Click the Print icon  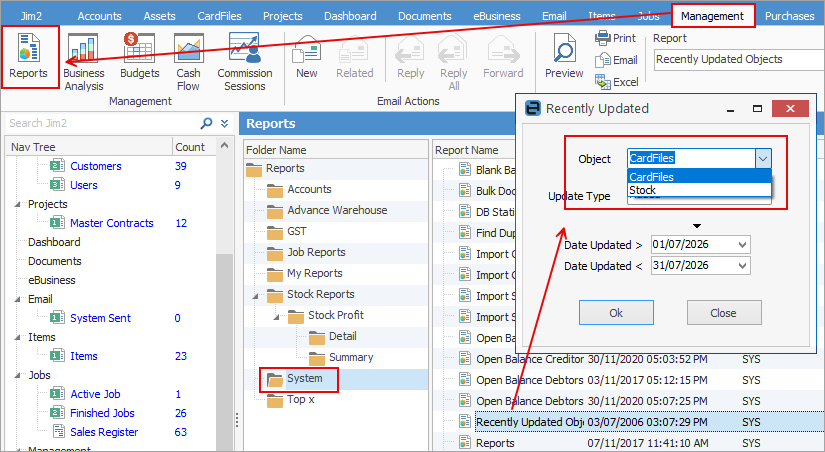[x=616, y=38]
